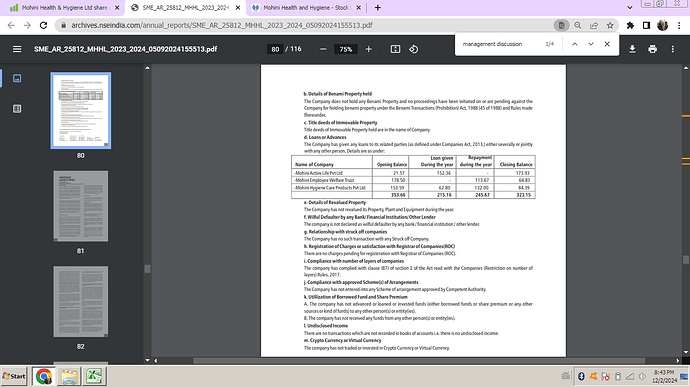Click the document horizontal scrollbar

tap(419, 361)
